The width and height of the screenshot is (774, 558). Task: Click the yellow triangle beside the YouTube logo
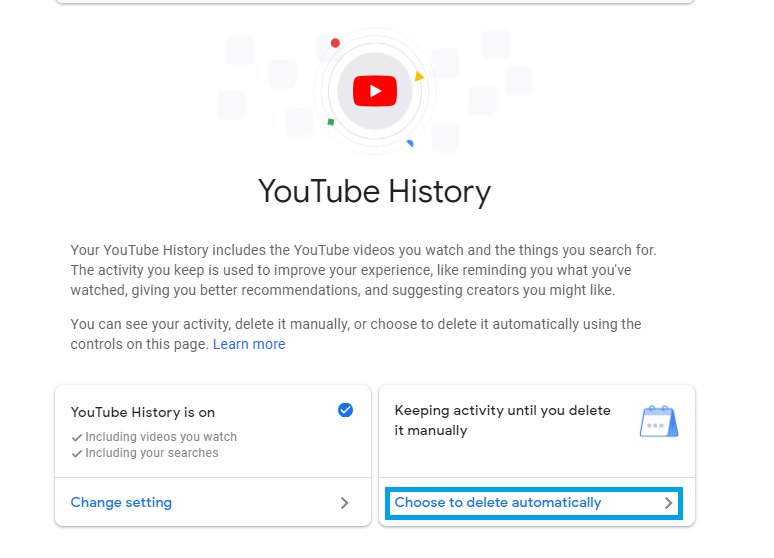click(419, 76)
